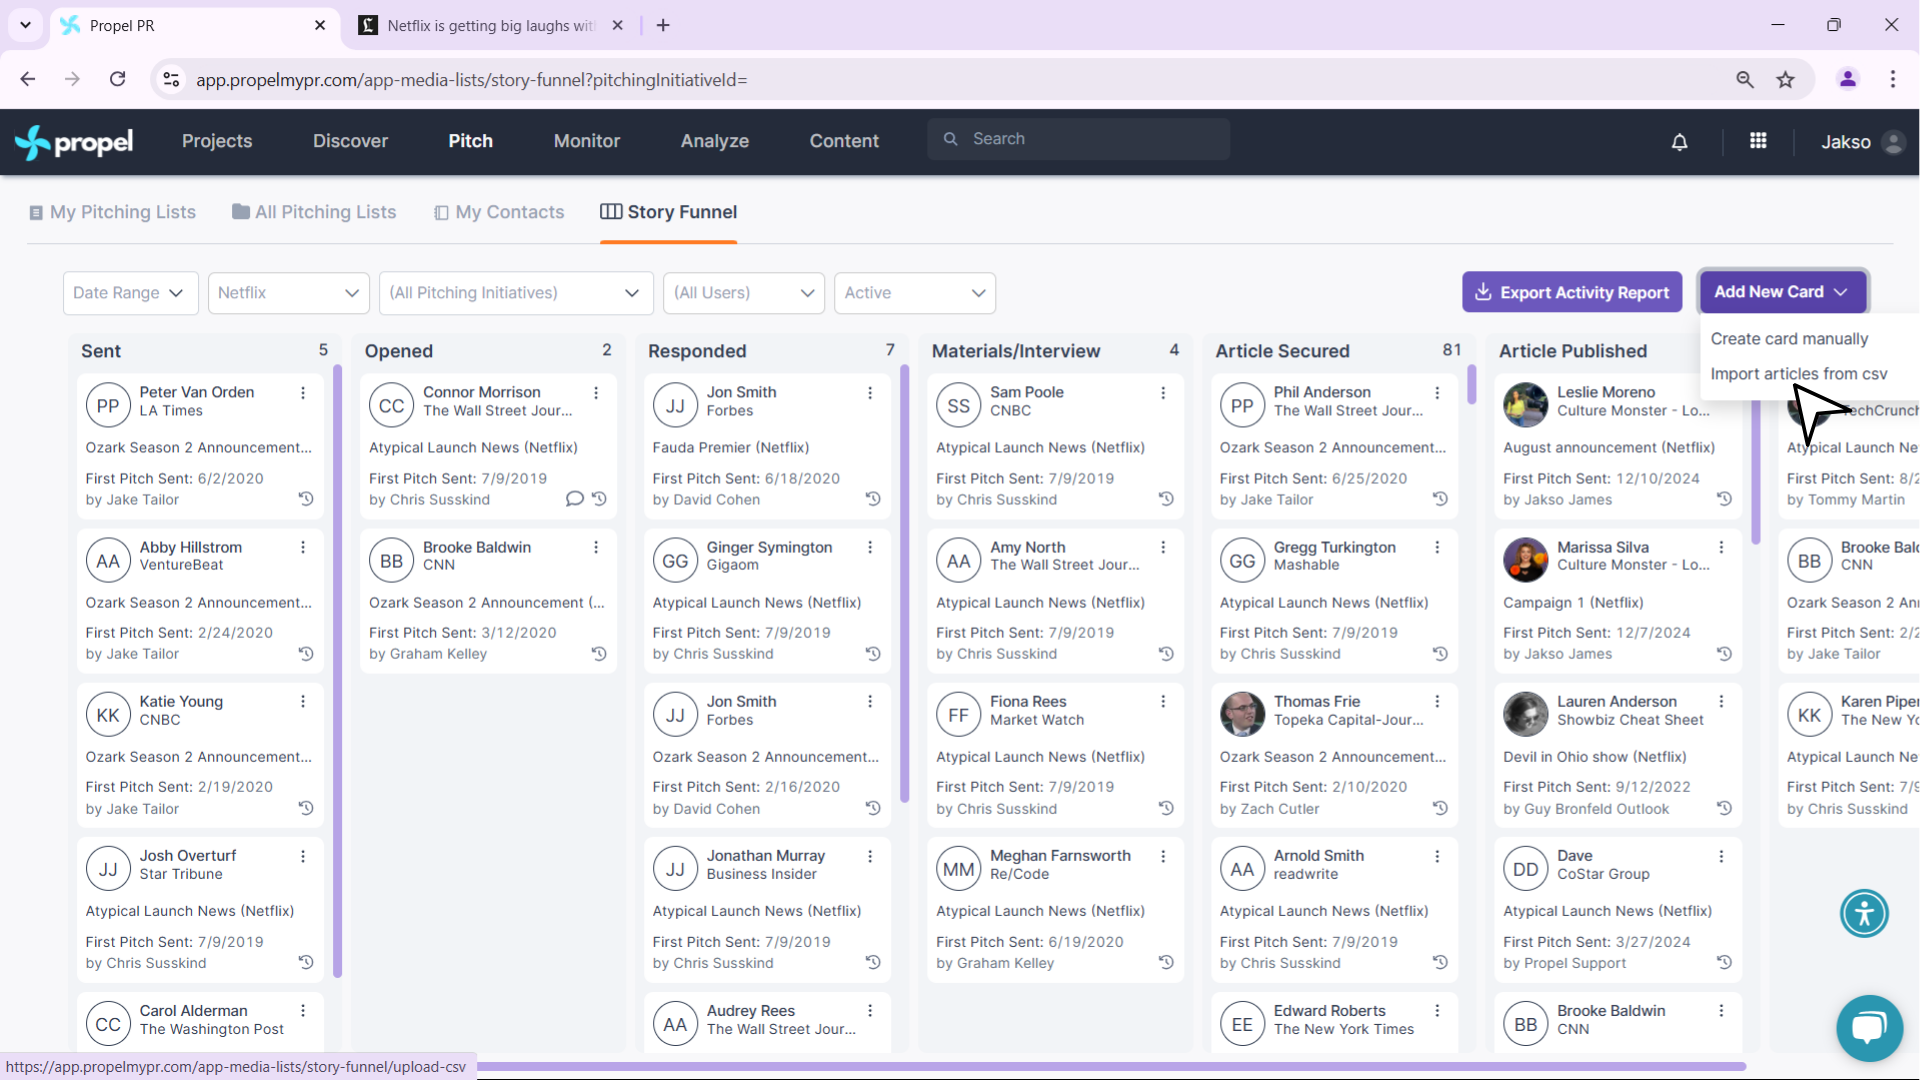
Task: View history icon on Leslie Moreno card
Action: coord(1724,499)
